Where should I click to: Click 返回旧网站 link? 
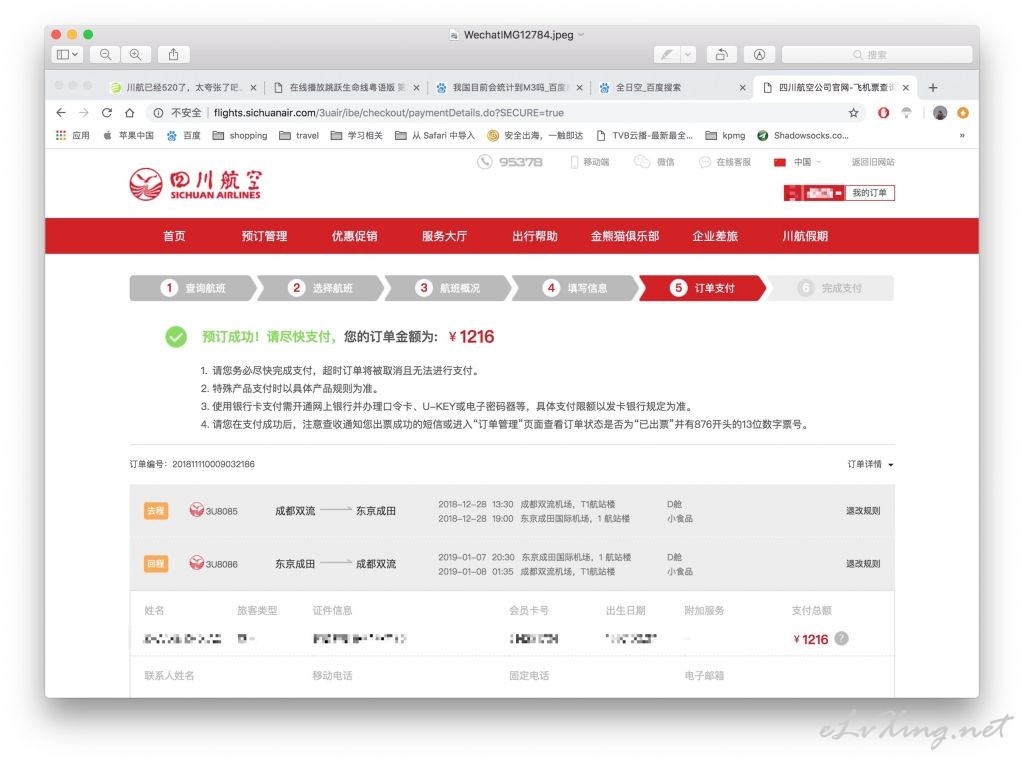(873, 162)
